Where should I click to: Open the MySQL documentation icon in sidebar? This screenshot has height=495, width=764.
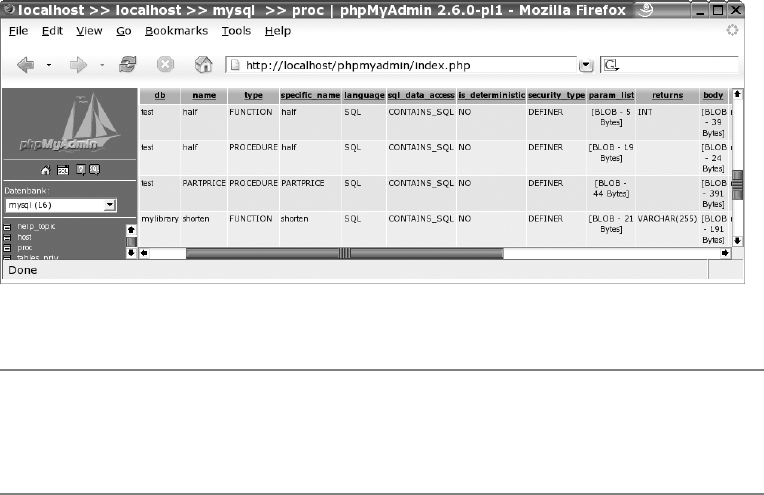point(95,170)
